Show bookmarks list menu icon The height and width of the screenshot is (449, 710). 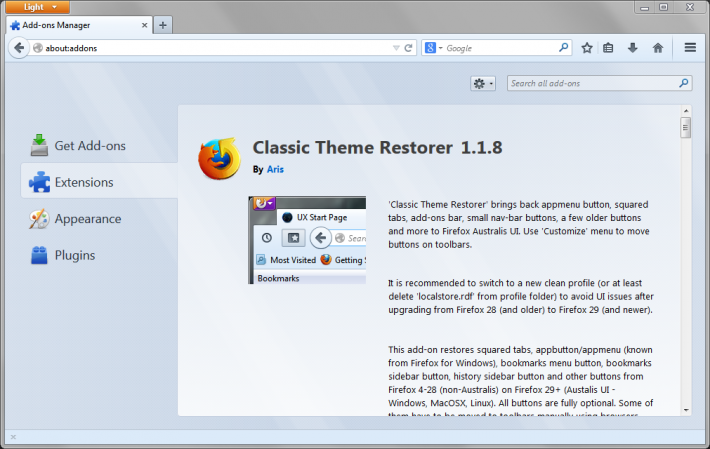(608, 48)
